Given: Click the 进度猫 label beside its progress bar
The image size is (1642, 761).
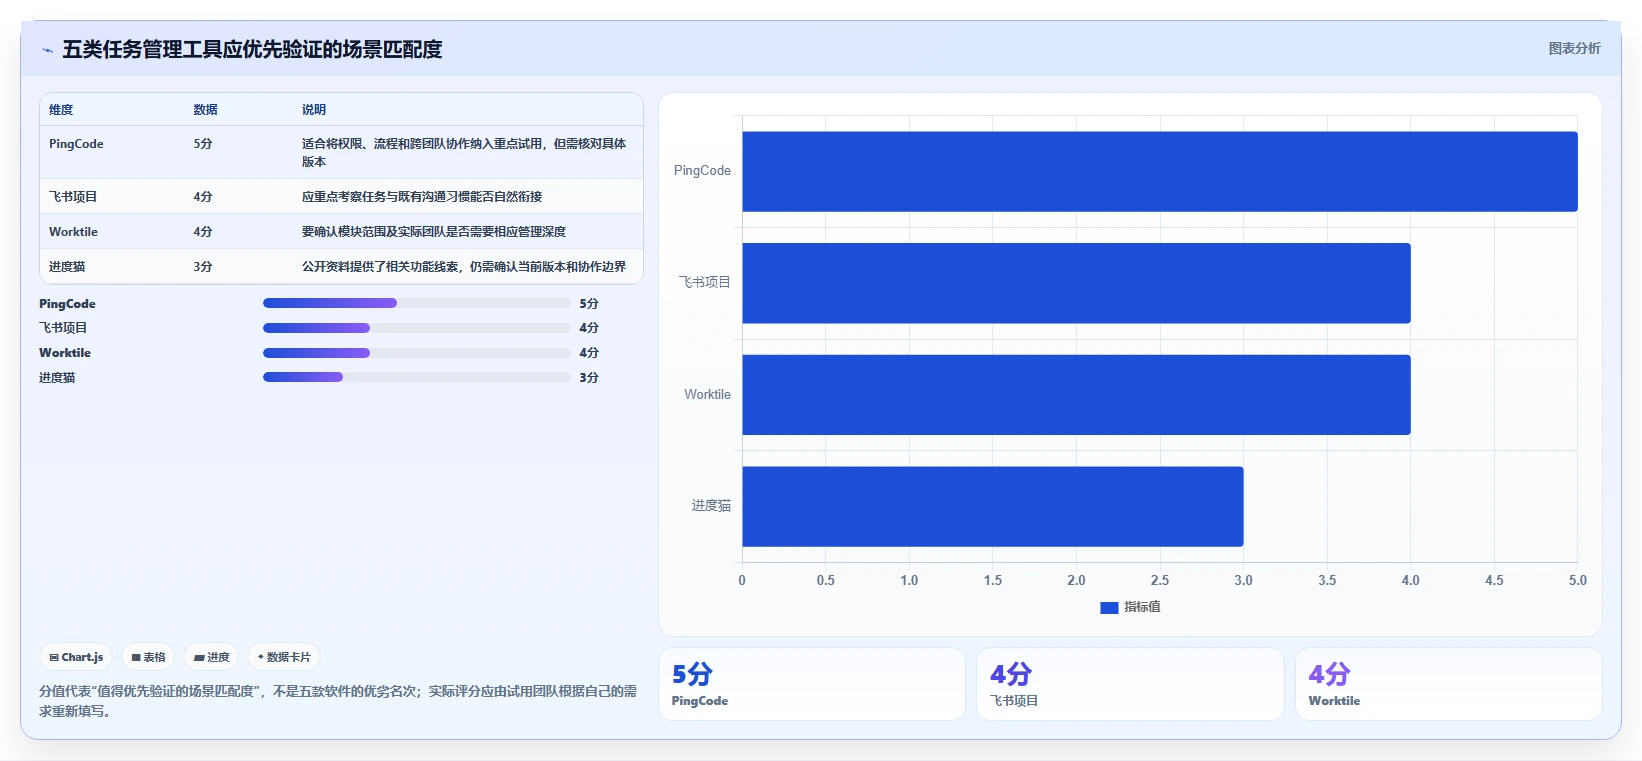Looking at the screenshot, I should [57, 378].
